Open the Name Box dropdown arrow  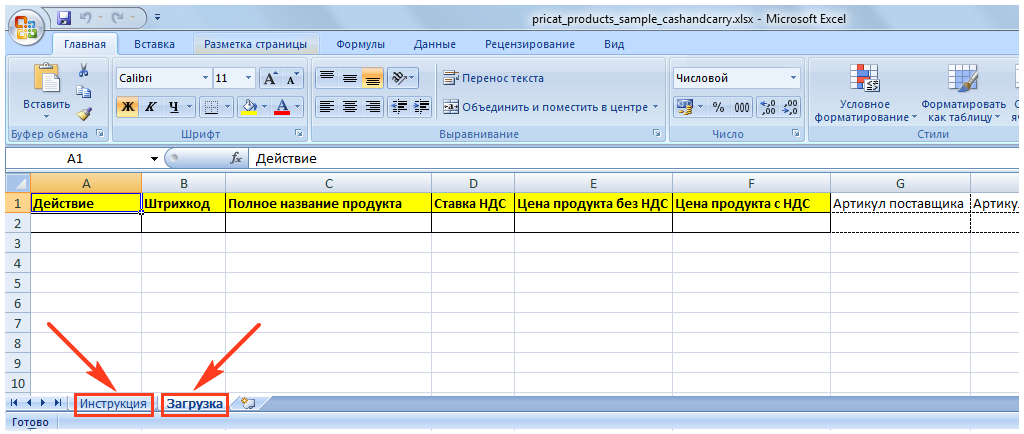pyautogui.click(x=154, y=158)
